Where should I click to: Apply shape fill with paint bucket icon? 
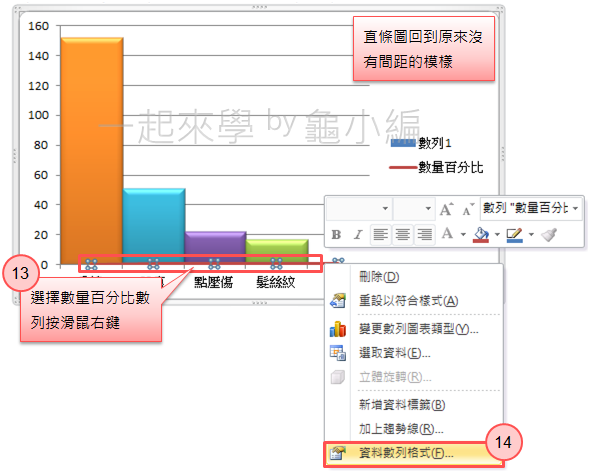[481, 234]
